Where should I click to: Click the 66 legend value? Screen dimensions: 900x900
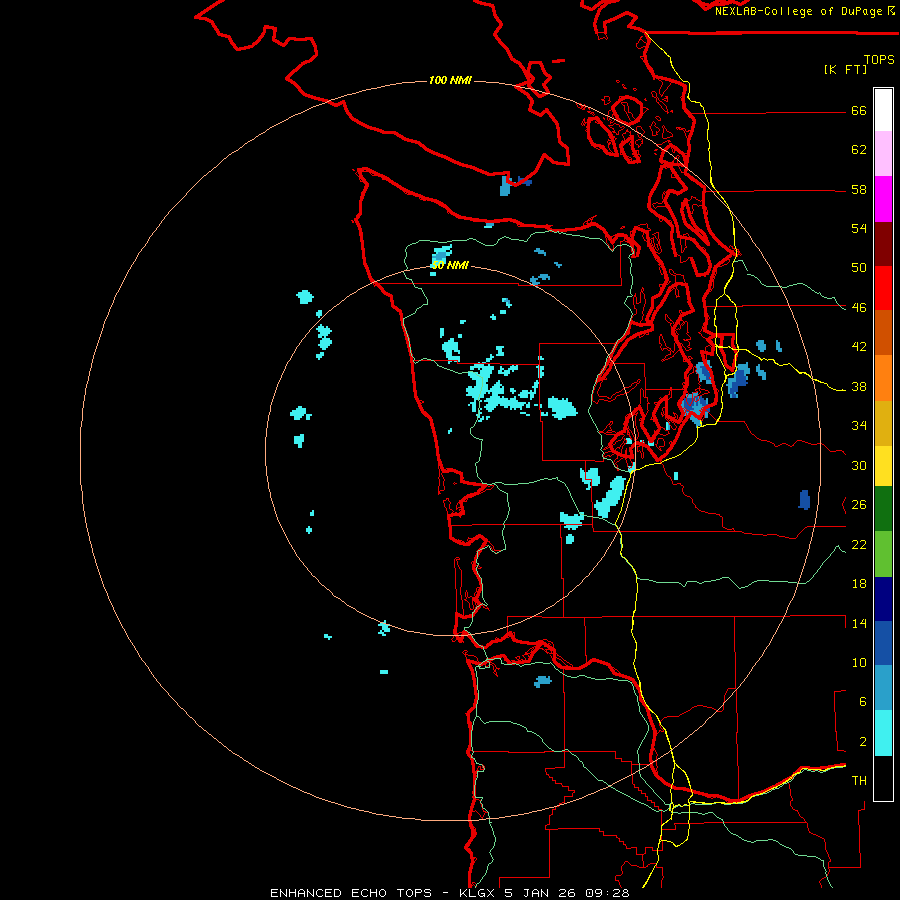click(859, 110)
